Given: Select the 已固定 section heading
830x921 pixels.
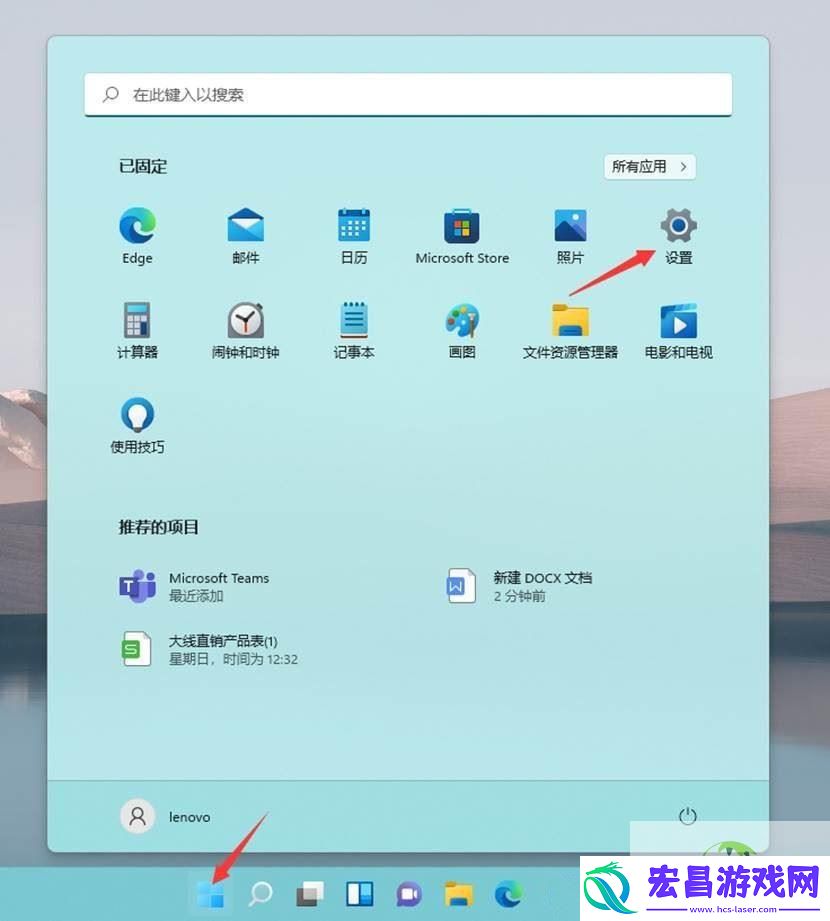Looking at the screenshot, I should click(x=143, y=167).
